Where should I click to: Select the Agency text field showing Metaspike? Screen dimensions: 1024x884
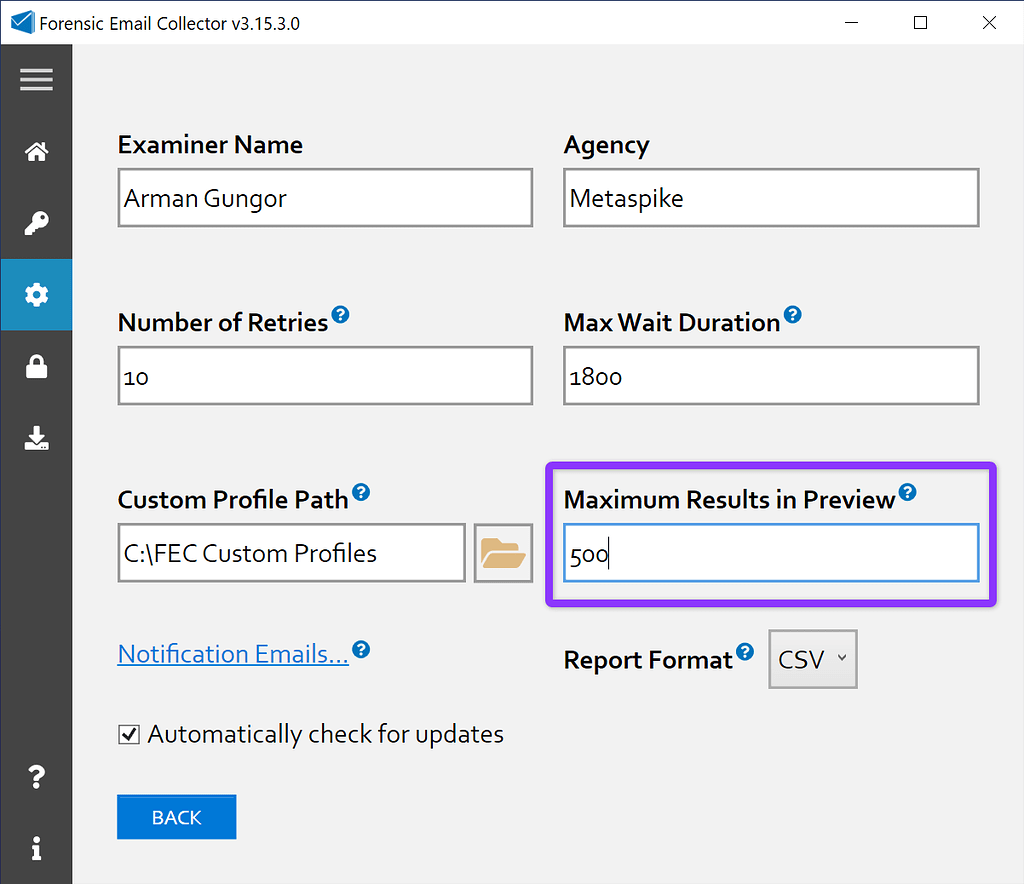click(x=770, y=198)
